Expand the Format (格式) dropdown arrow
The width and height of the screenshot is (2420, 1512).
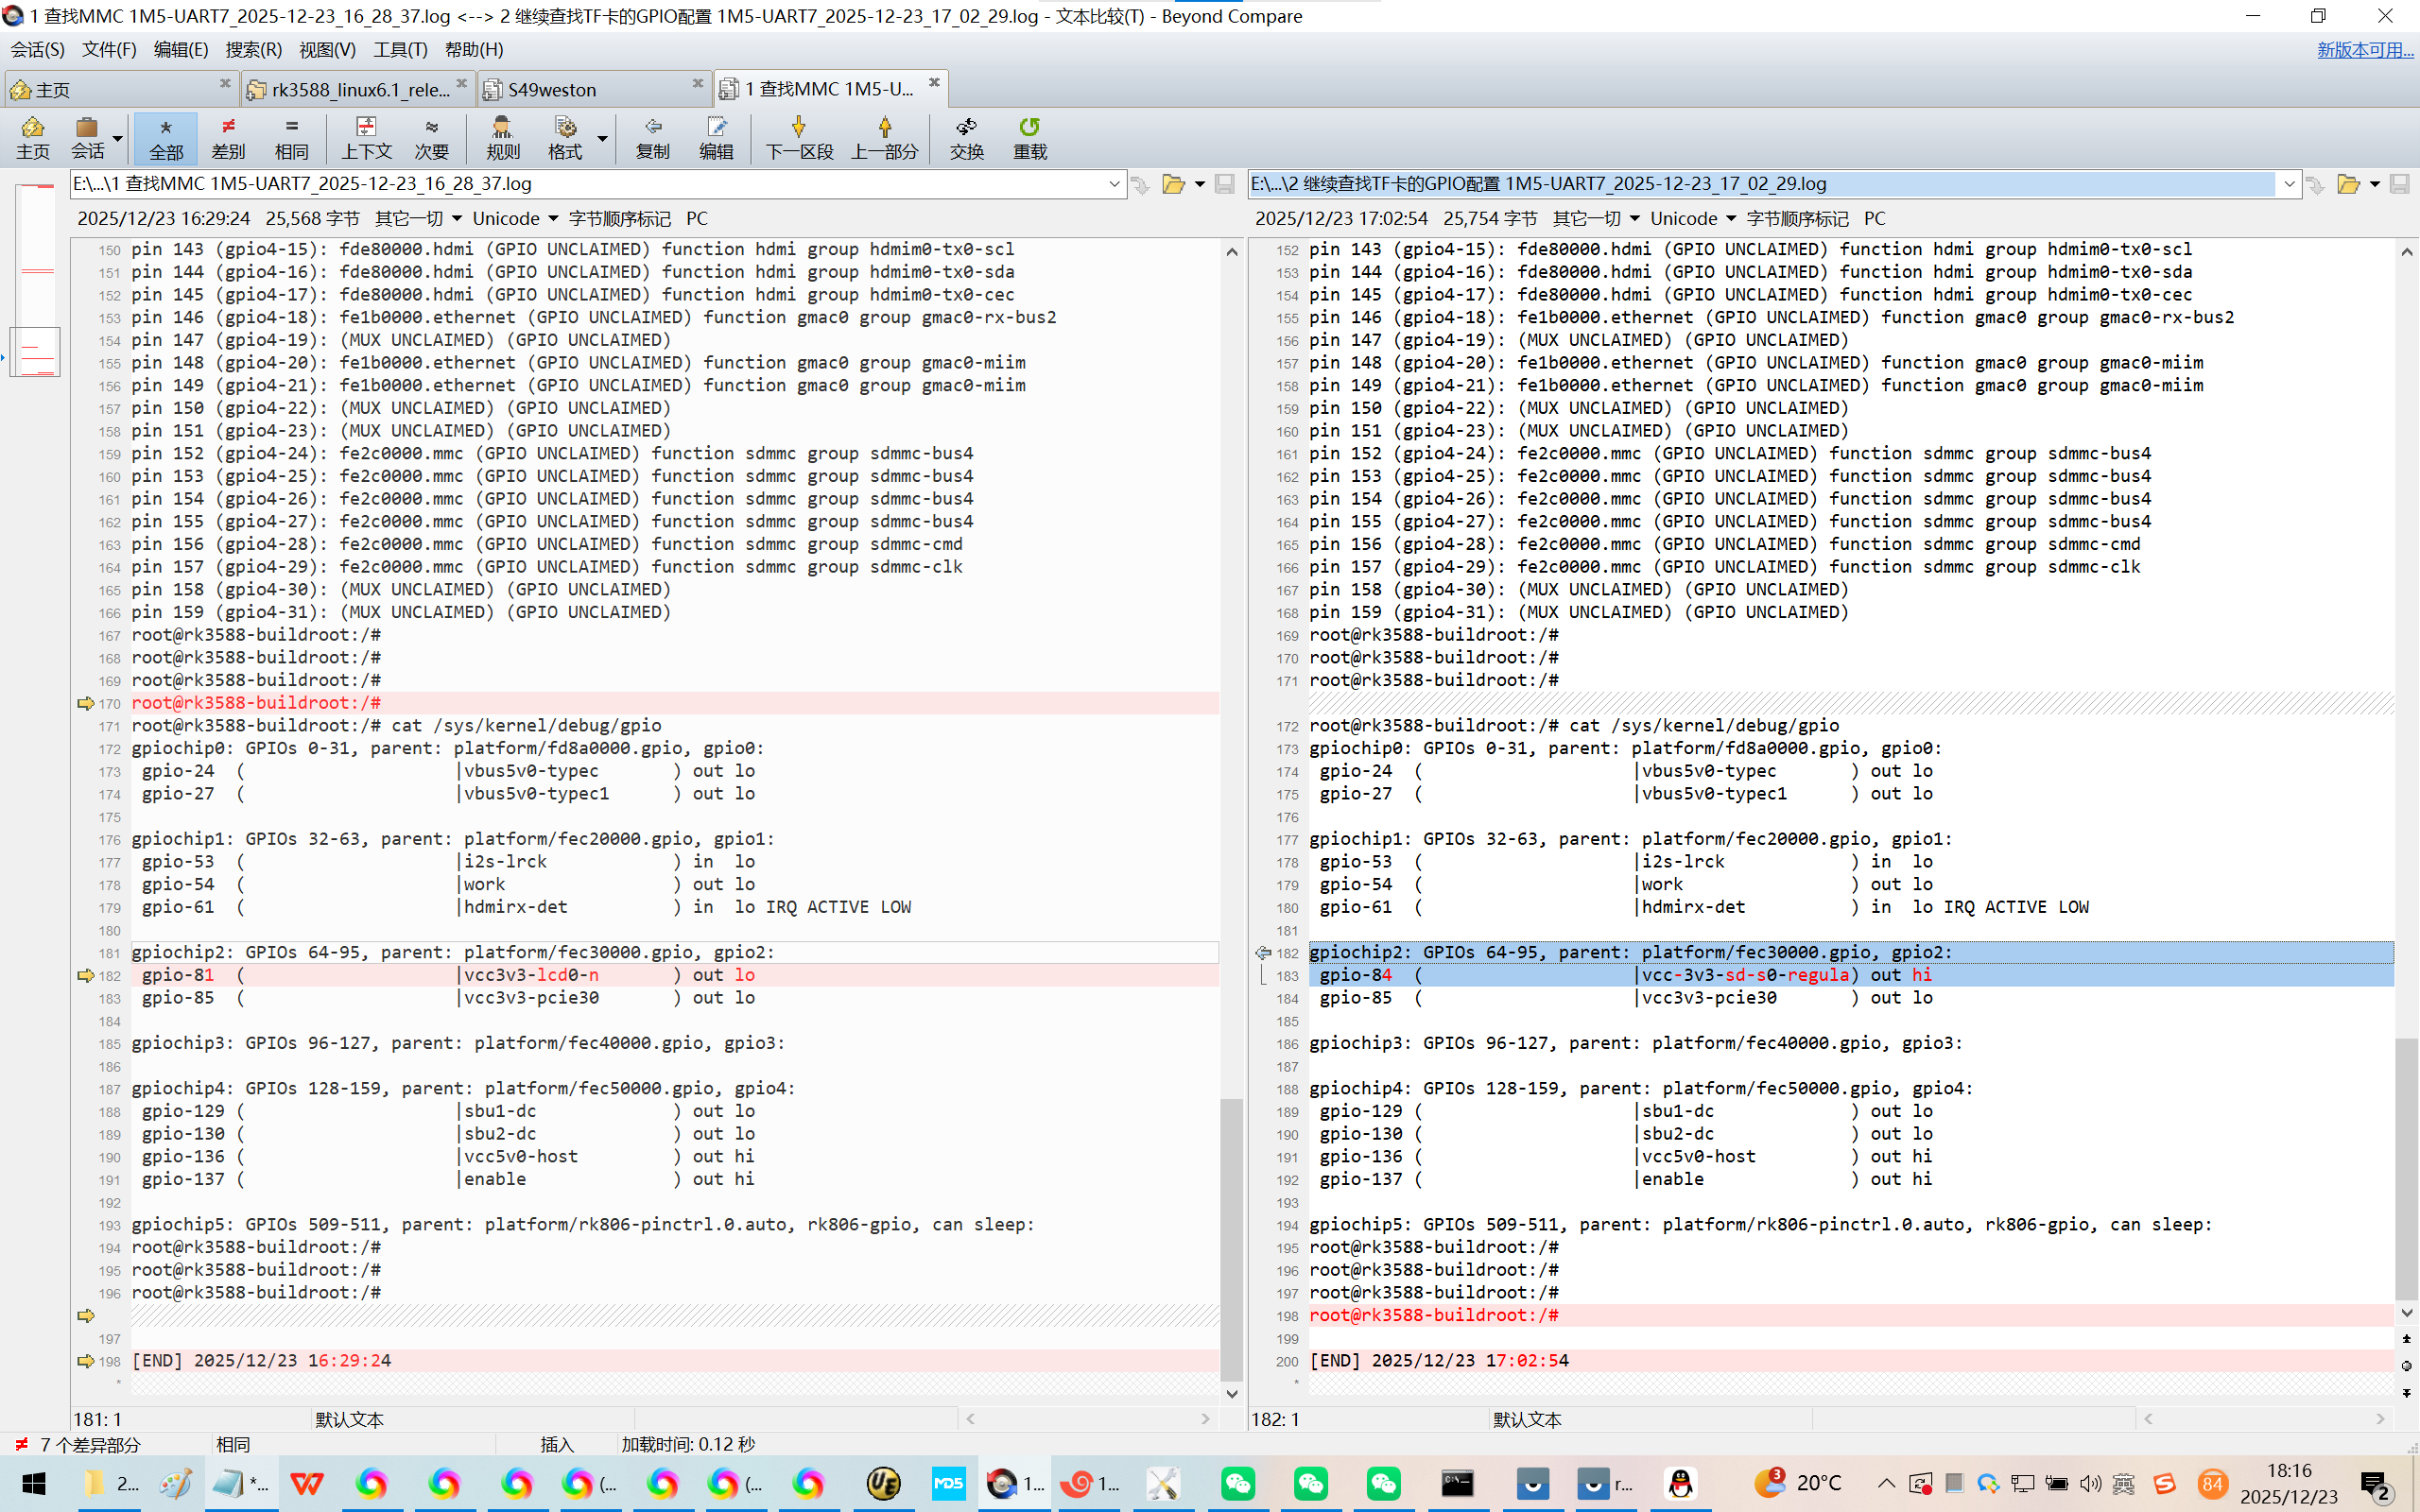[x=602, y=138]
